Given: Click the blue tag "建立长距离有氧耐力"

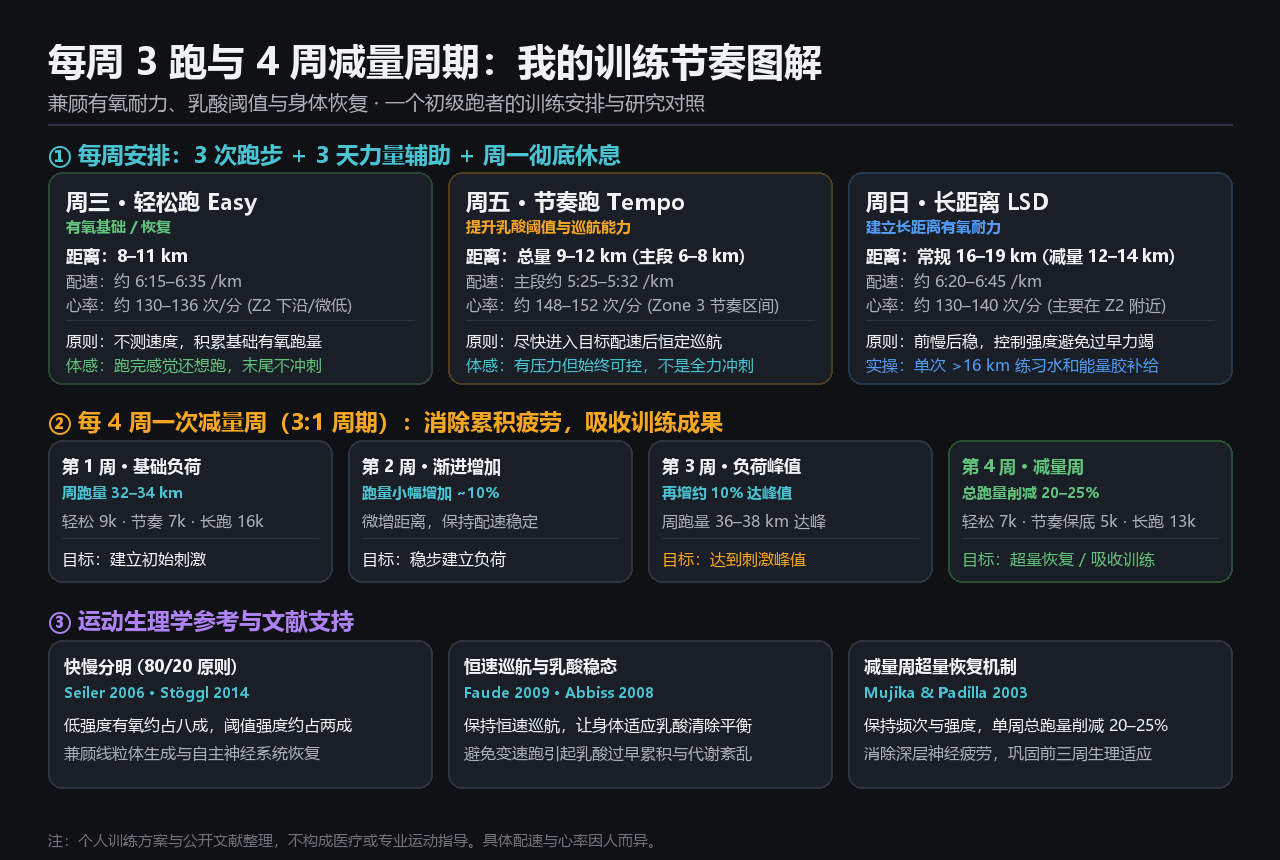Looking at the screenshot, I should coord(933,227).
